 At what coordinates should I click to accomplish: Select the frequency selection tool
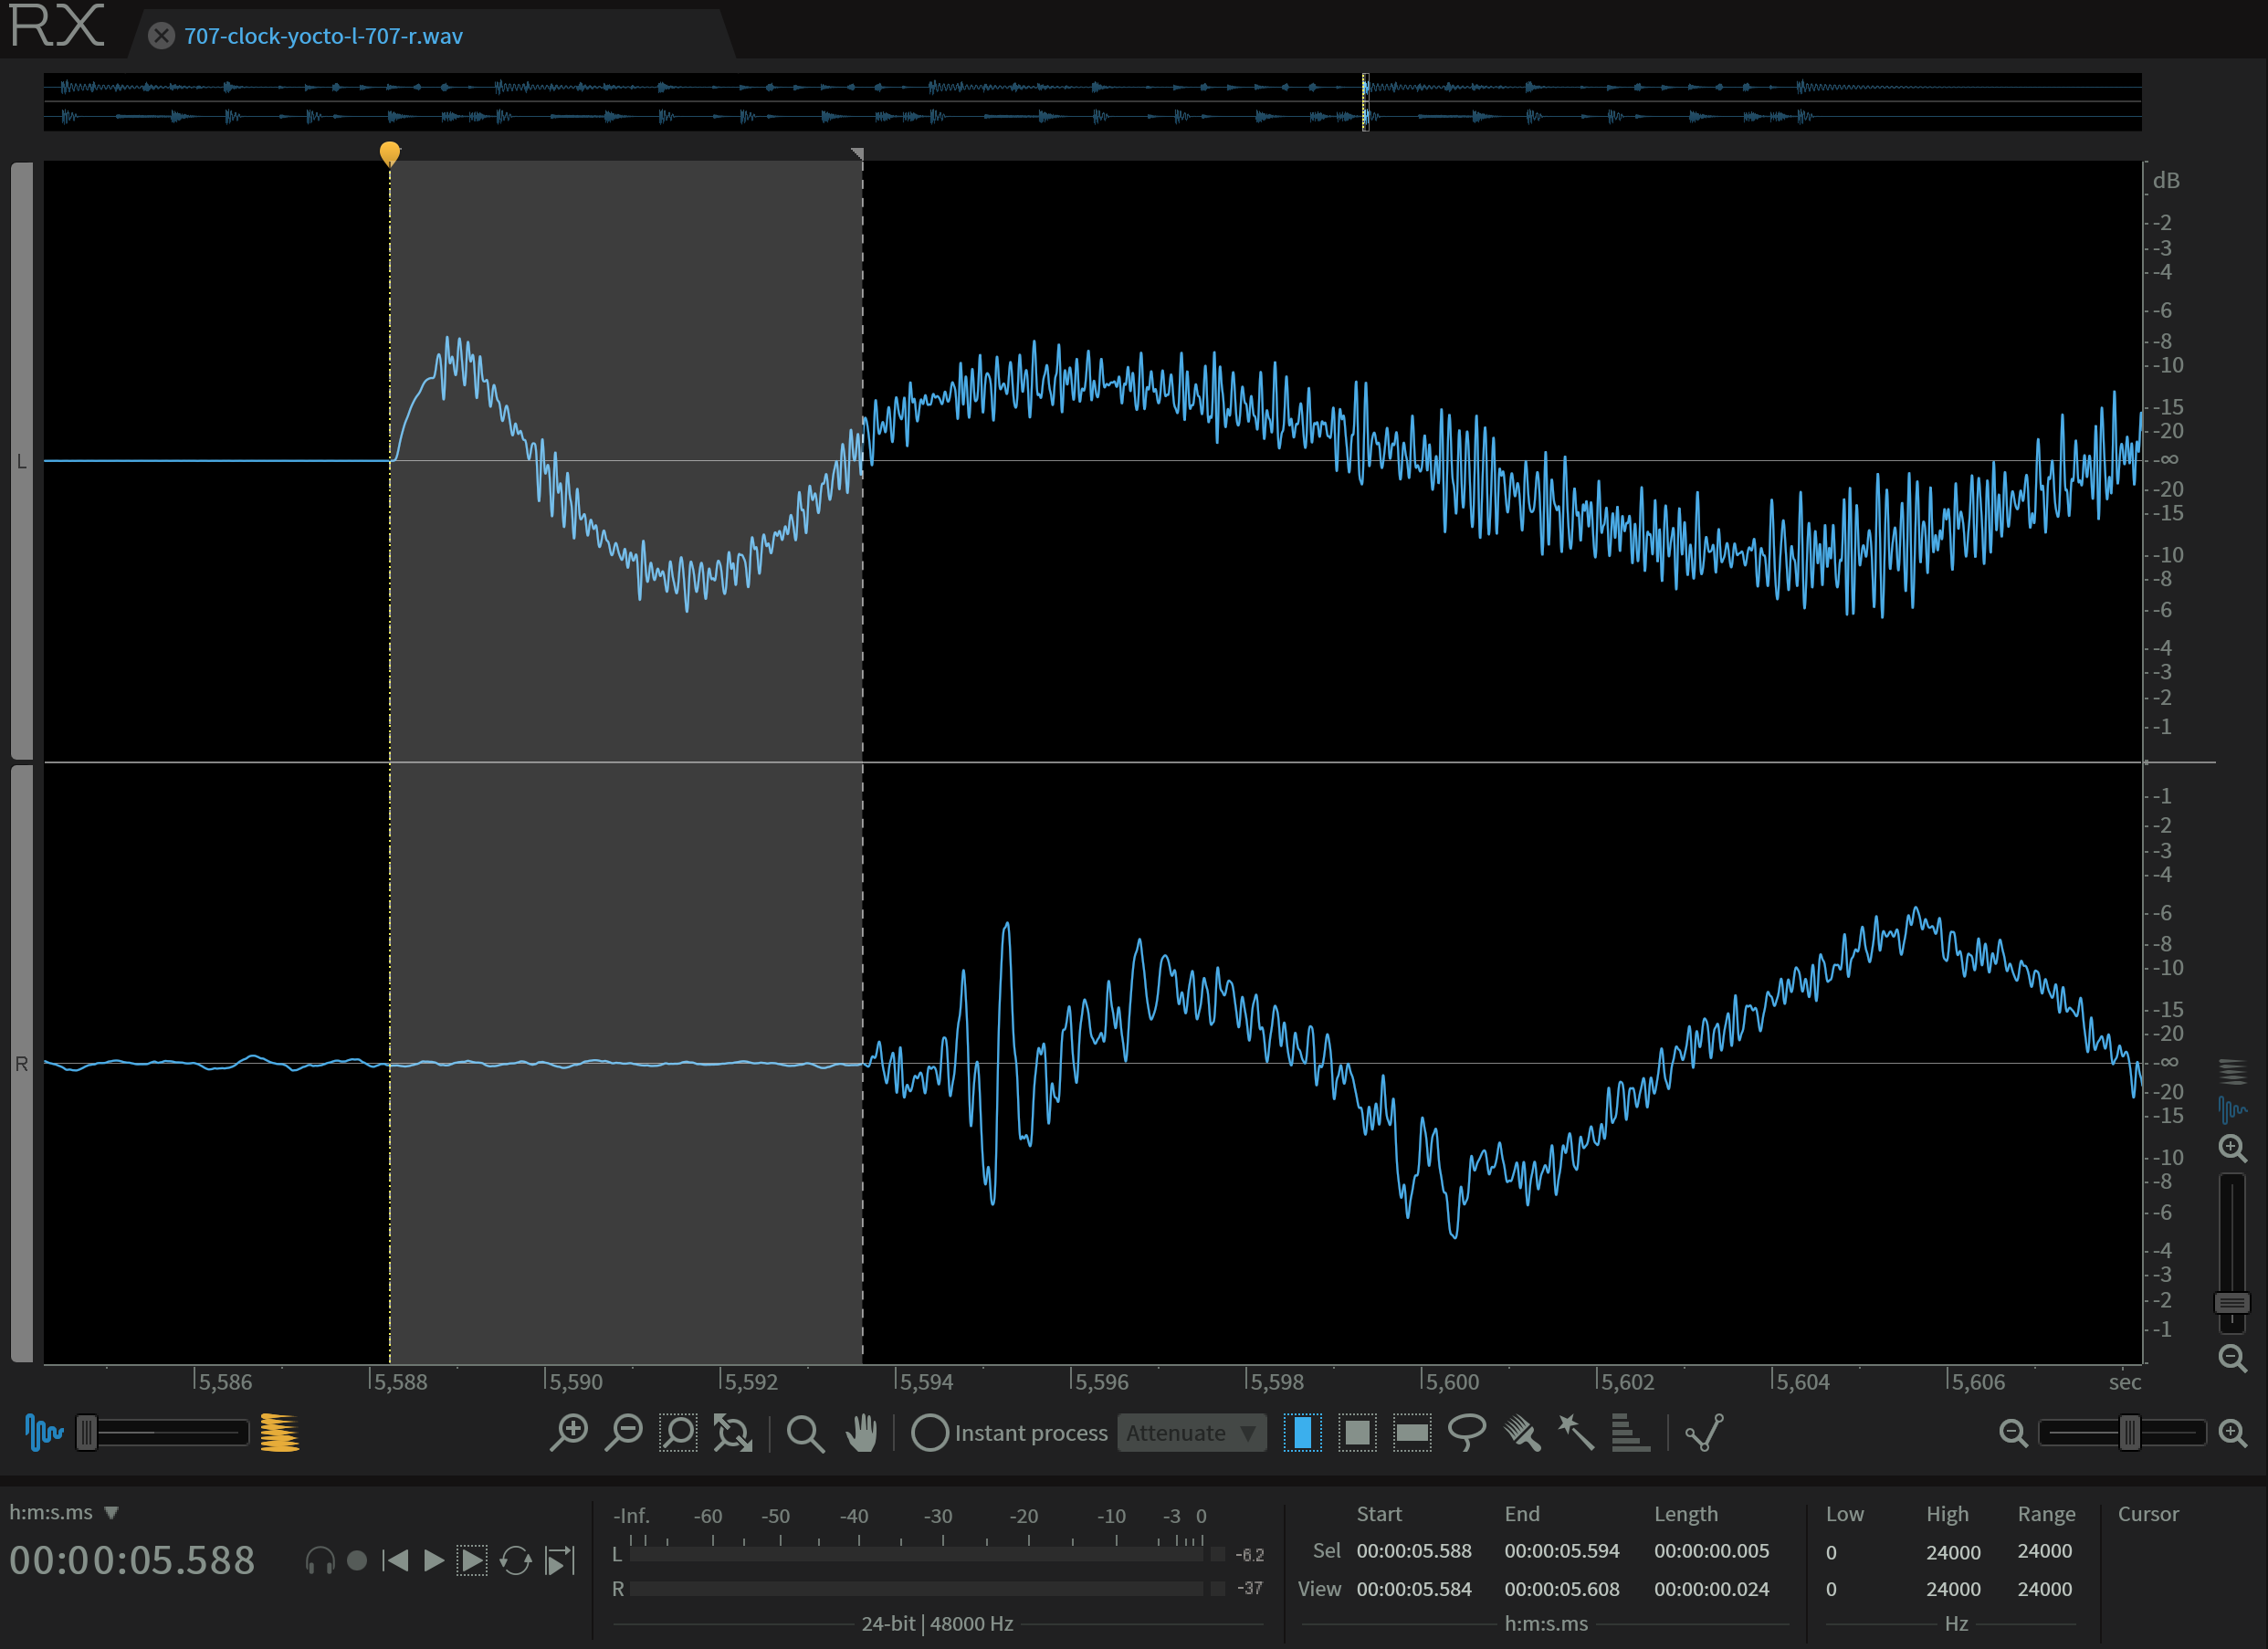1412,1433
